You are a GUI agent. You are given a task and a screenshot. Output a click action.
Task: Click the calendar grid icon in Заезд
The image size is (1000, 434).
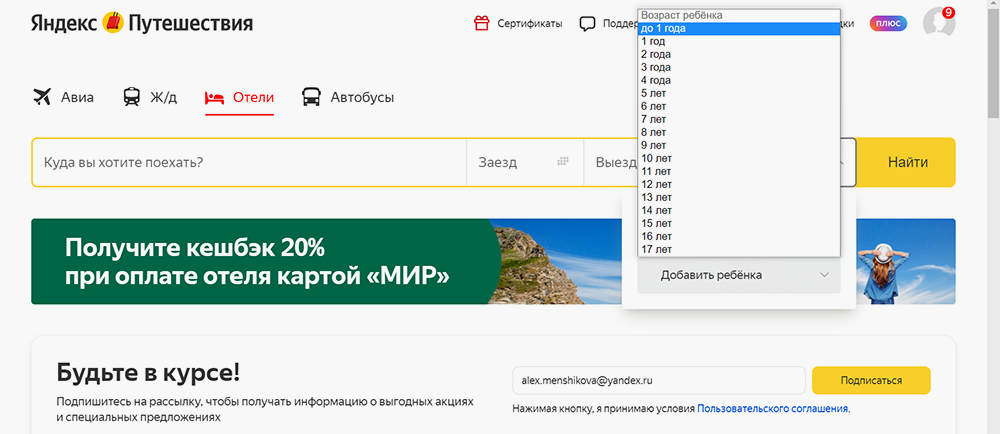[562, 162]
